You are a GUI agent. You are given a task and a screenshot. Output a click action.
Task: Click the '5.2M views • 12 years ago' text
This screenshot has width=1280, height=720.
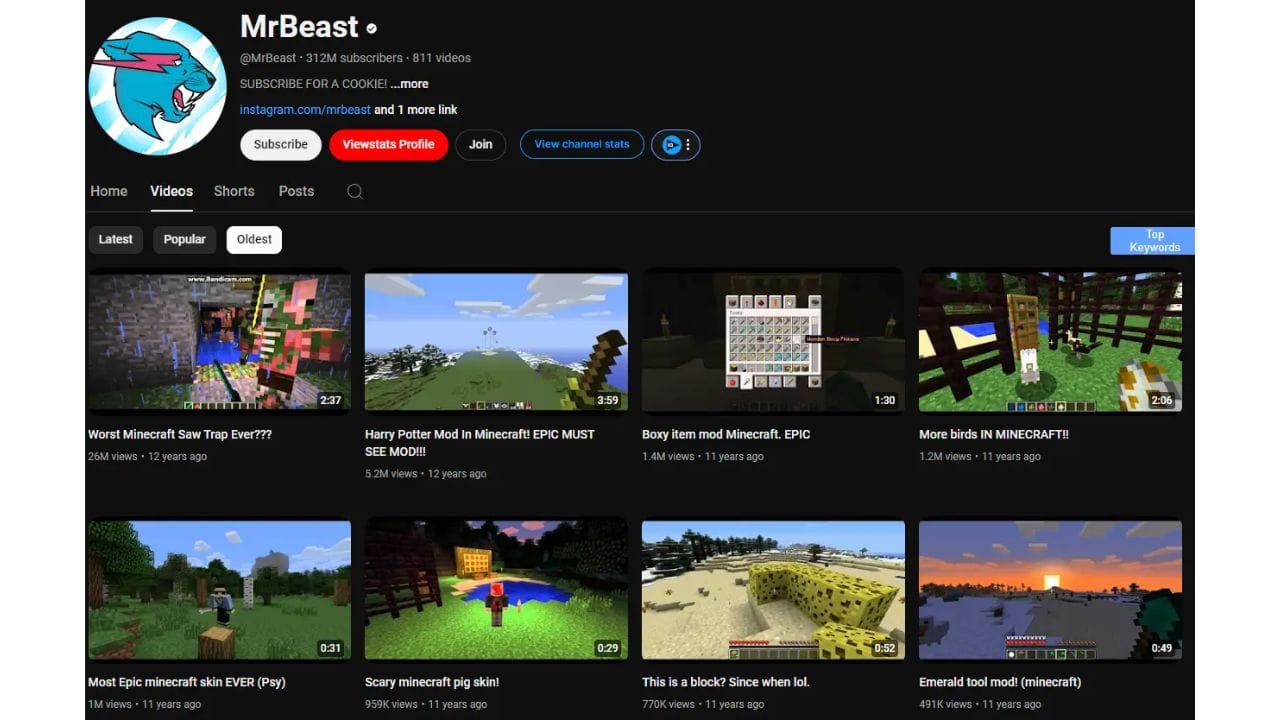[426, 474]
